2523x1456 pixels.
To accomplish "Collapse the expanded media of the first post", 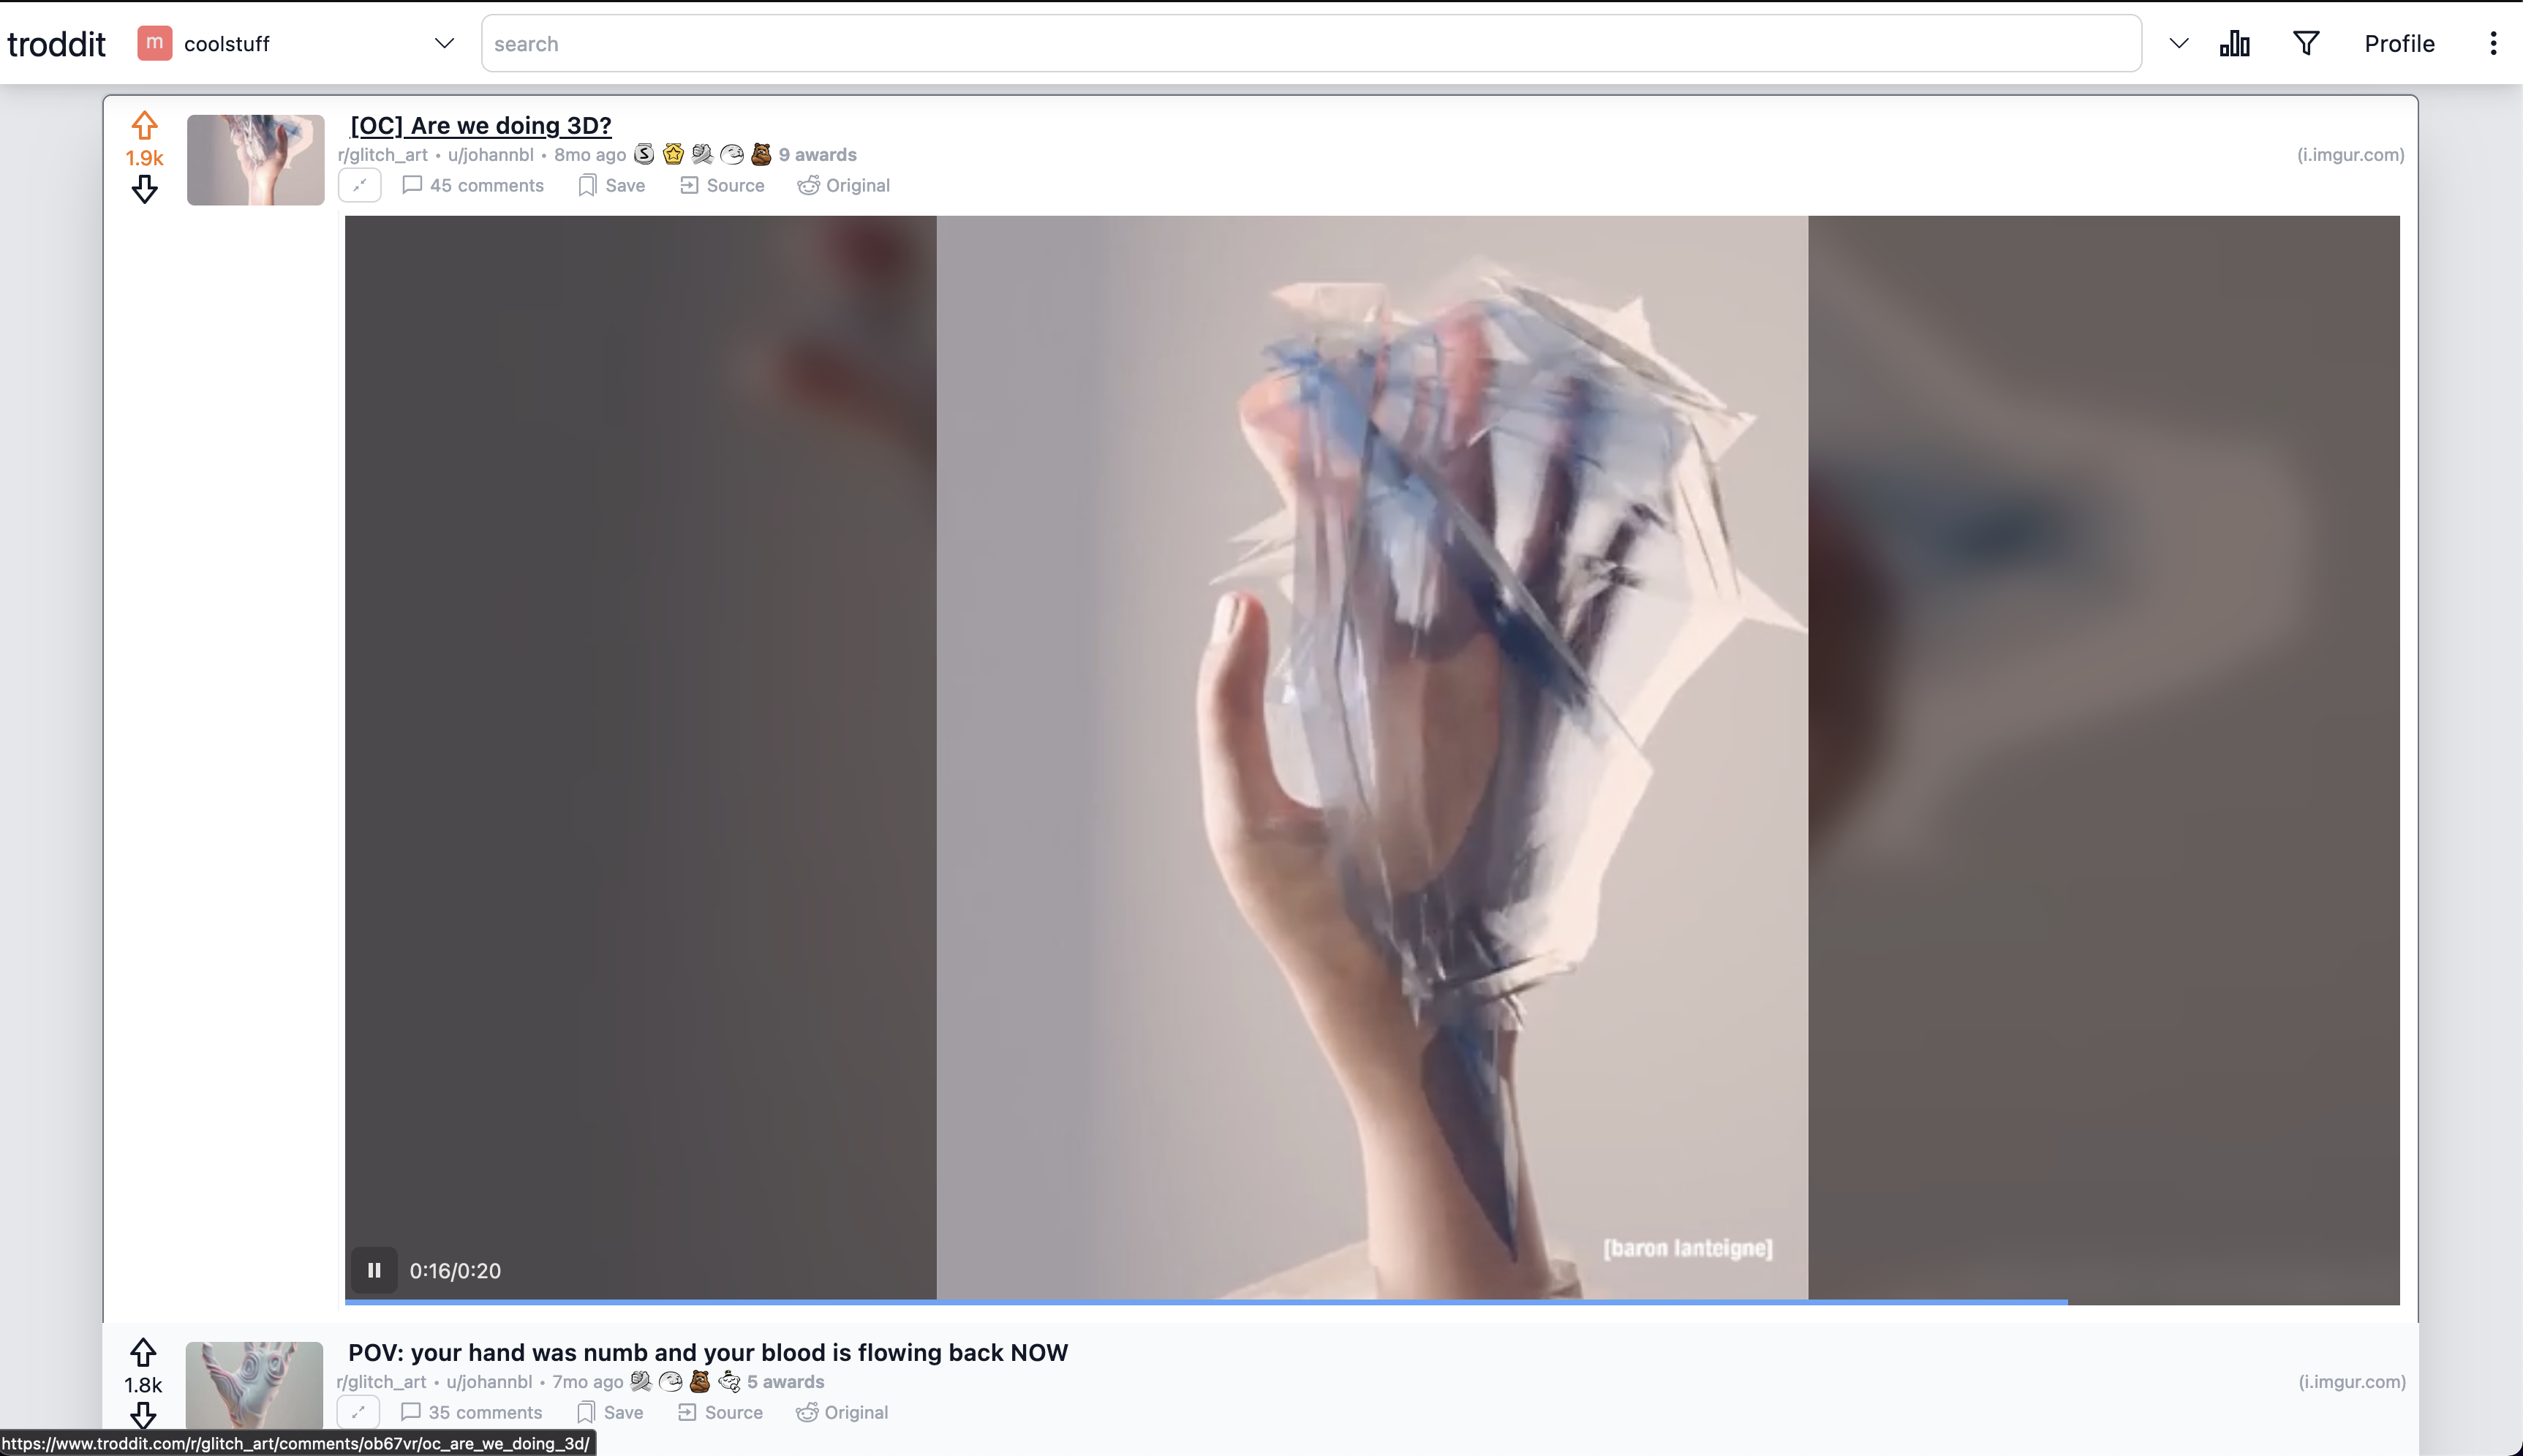I will [360, 185].
